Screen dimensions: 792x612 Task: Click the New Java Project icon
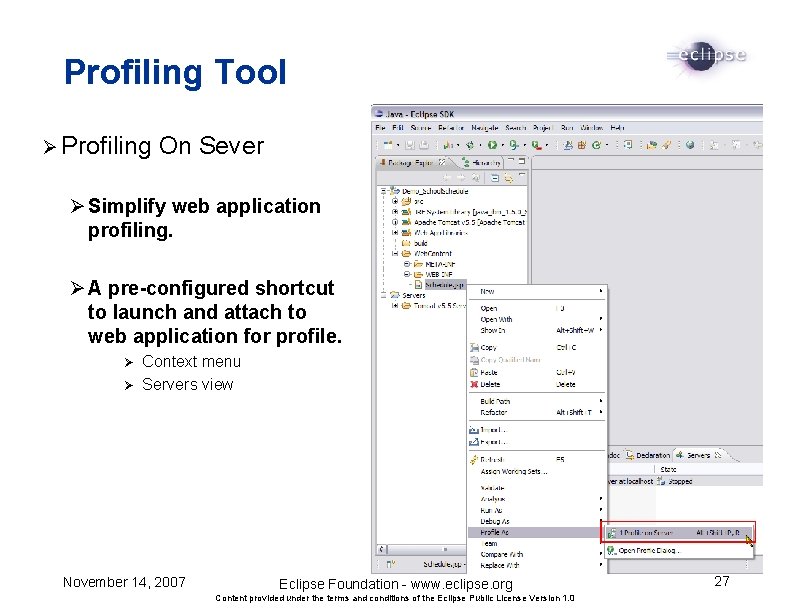(568, 145)
